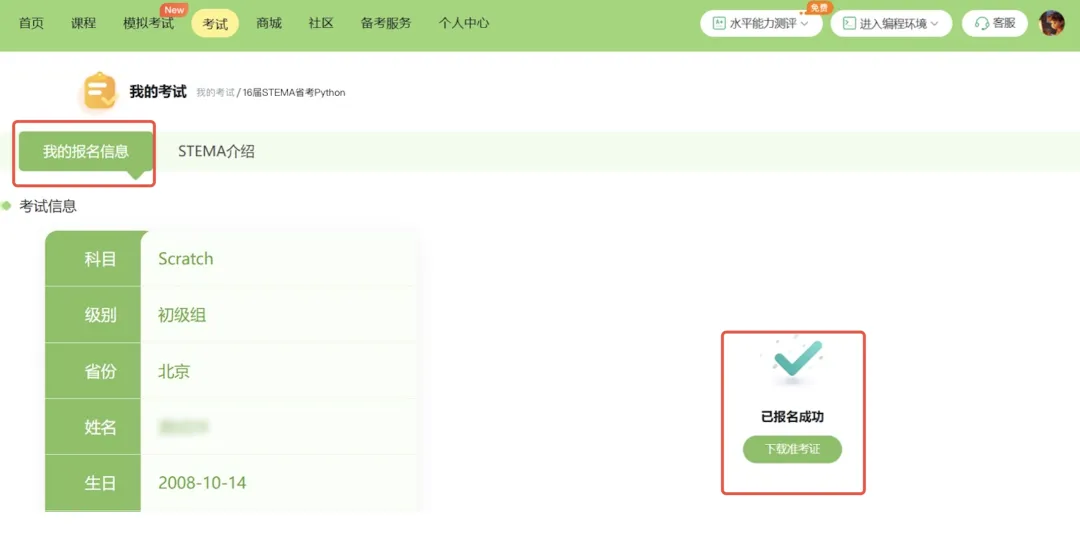Switch to the STEMA介绍 tab
The width and height of the screenshot is (1080, 545).
216,152
